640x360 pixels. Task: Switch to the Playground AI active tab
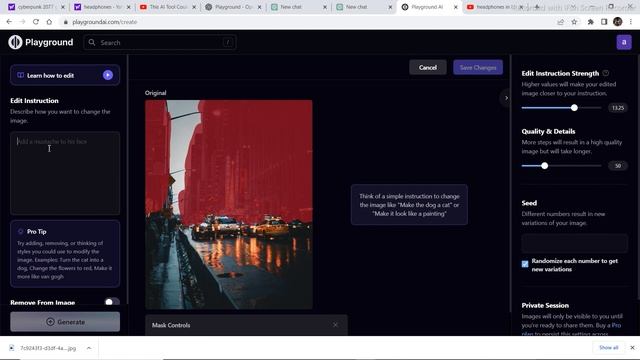point(429,7)
